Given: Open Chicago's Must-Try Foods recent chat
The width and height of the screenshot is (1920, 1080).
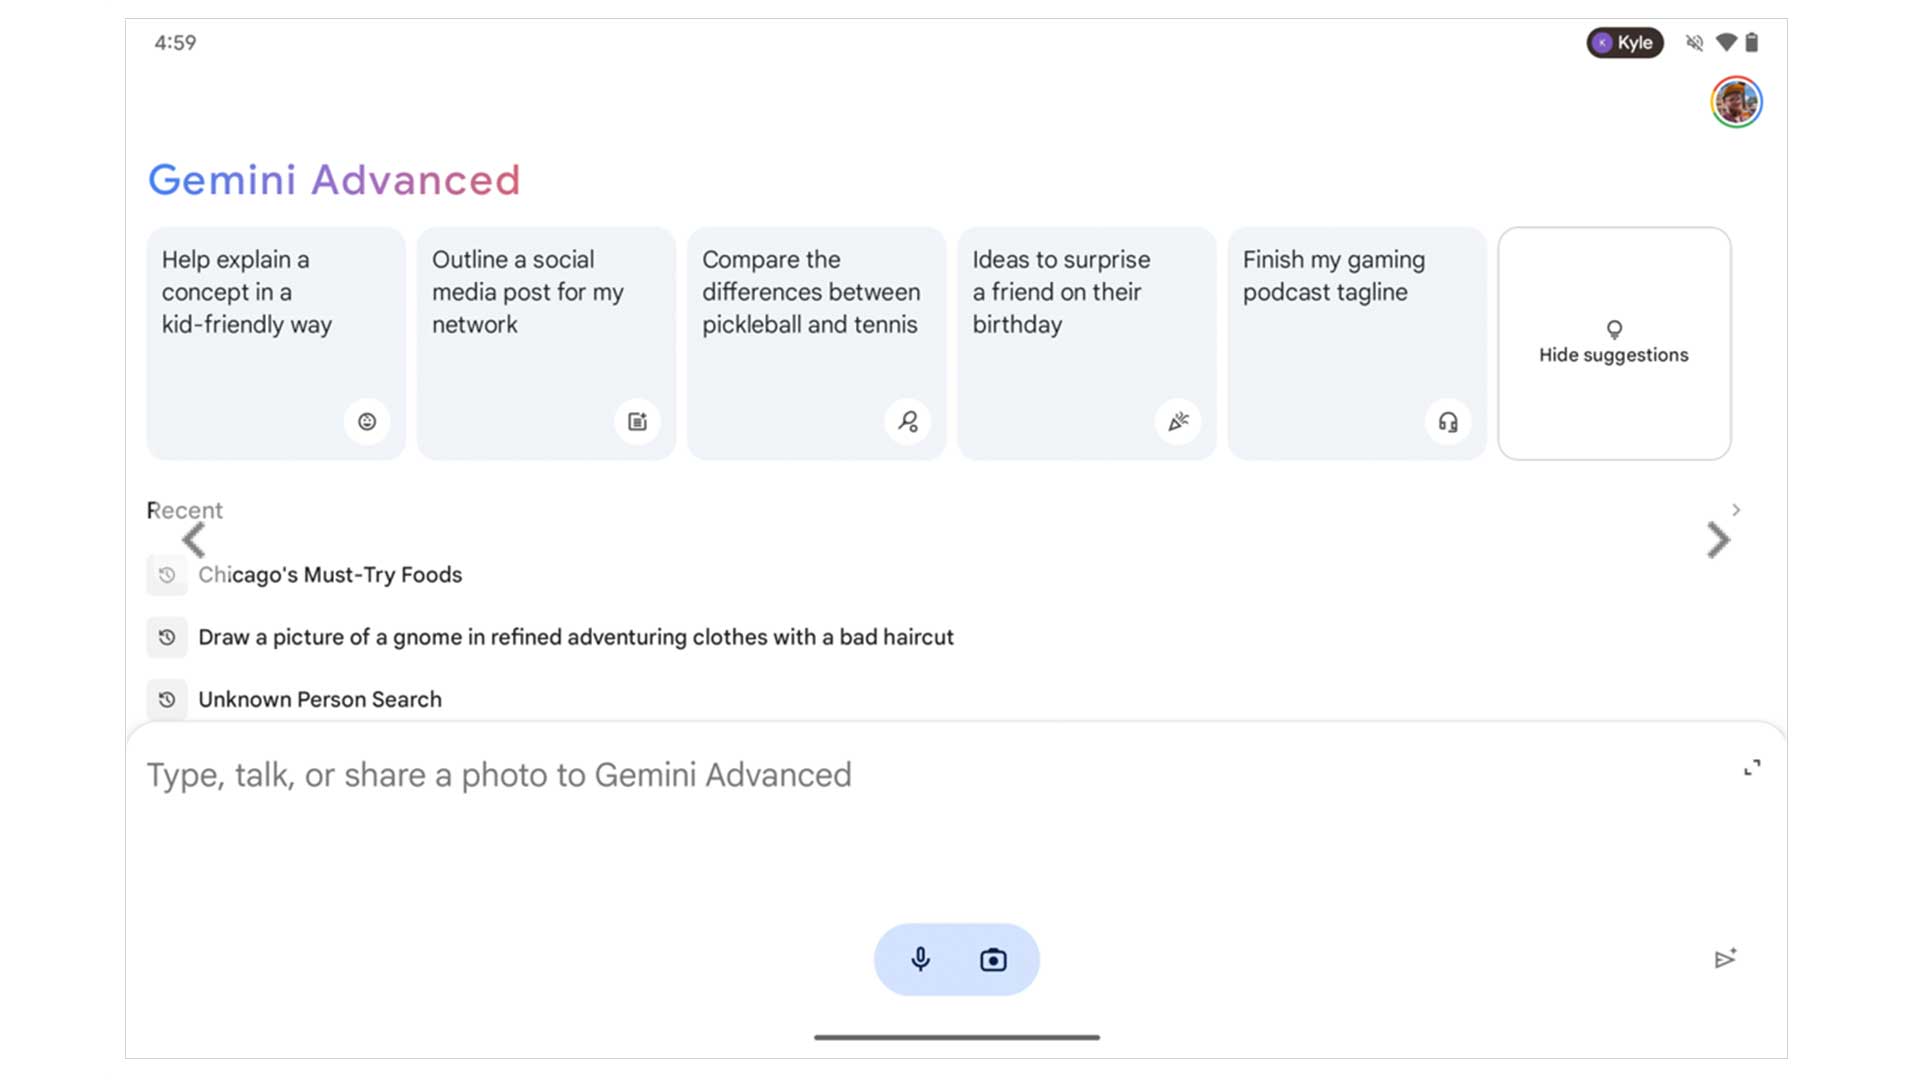Looking at the screenshot, I should tap(330, 575).
